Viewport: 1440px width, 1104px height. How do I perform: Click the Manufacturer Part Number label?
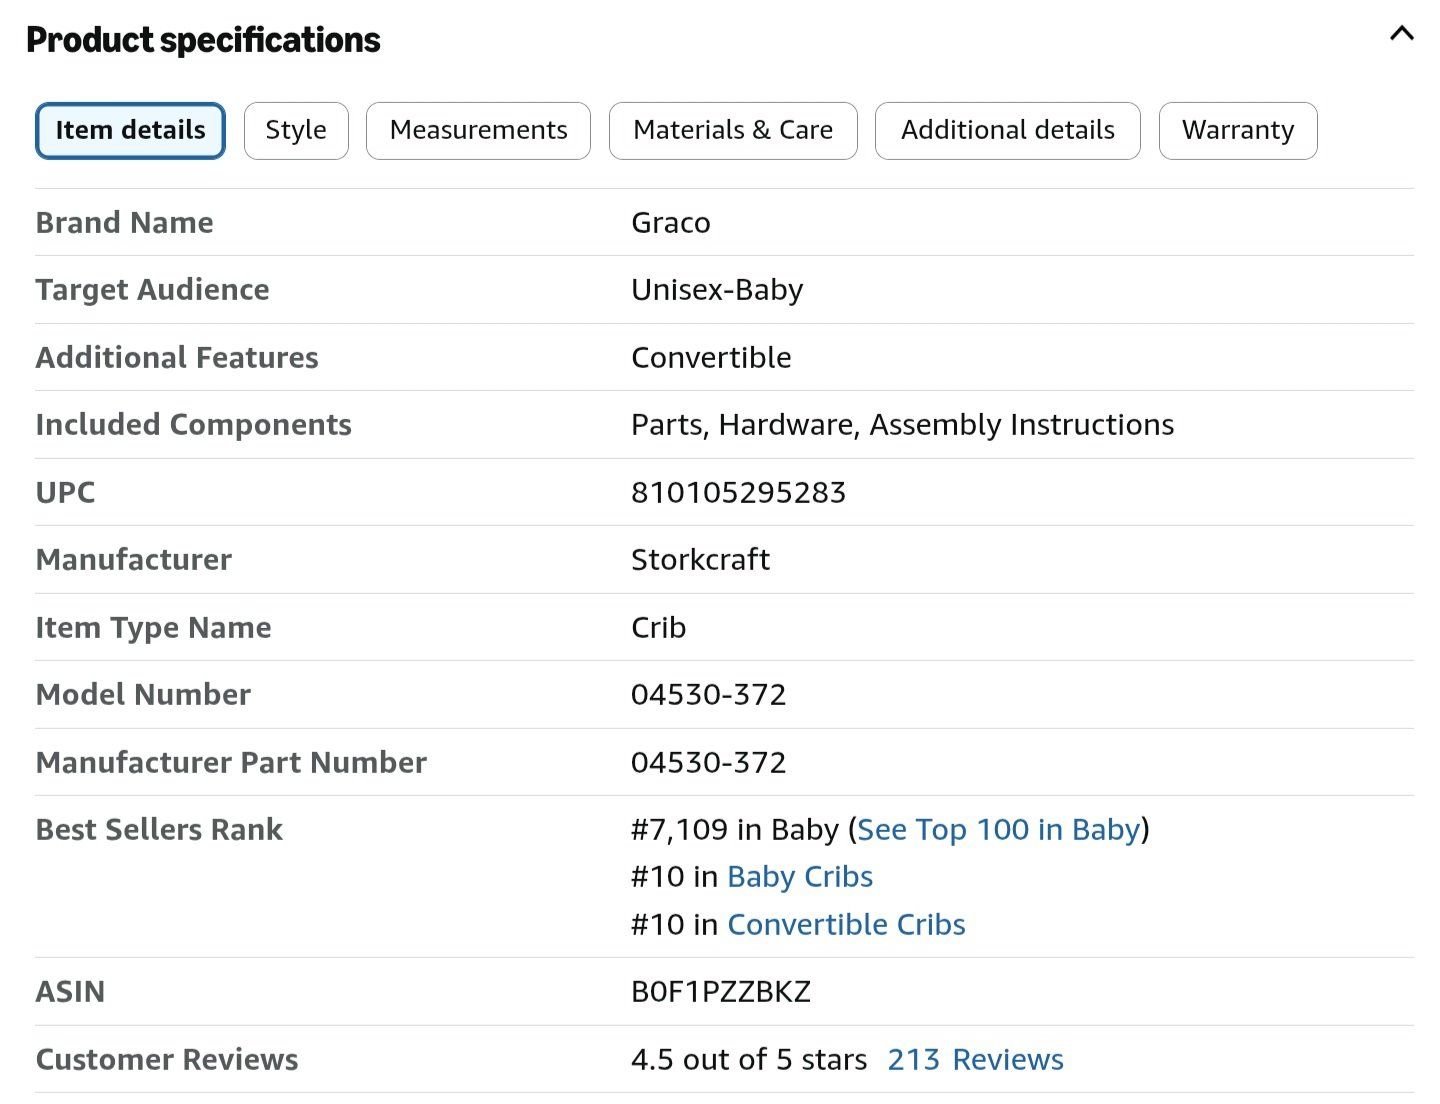point(231,762)
